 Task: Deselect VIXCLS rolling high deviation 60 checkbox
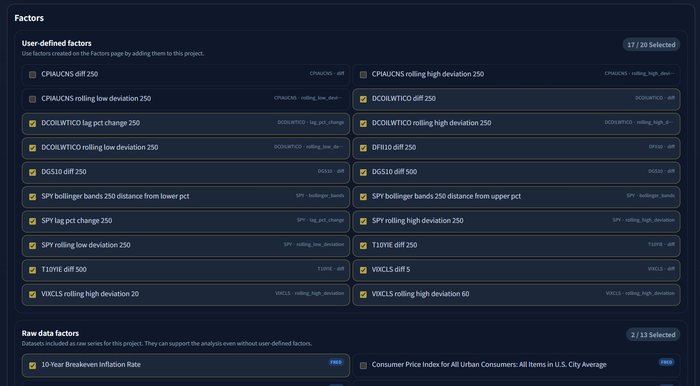pos(363,295)
